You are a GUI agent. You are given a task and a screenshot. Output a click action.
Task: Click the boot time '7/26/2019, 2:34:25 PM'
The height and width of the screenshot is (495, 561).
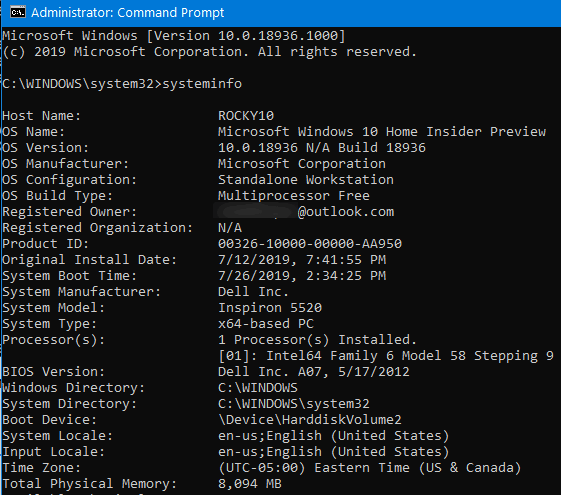click(x=302, y=276)
